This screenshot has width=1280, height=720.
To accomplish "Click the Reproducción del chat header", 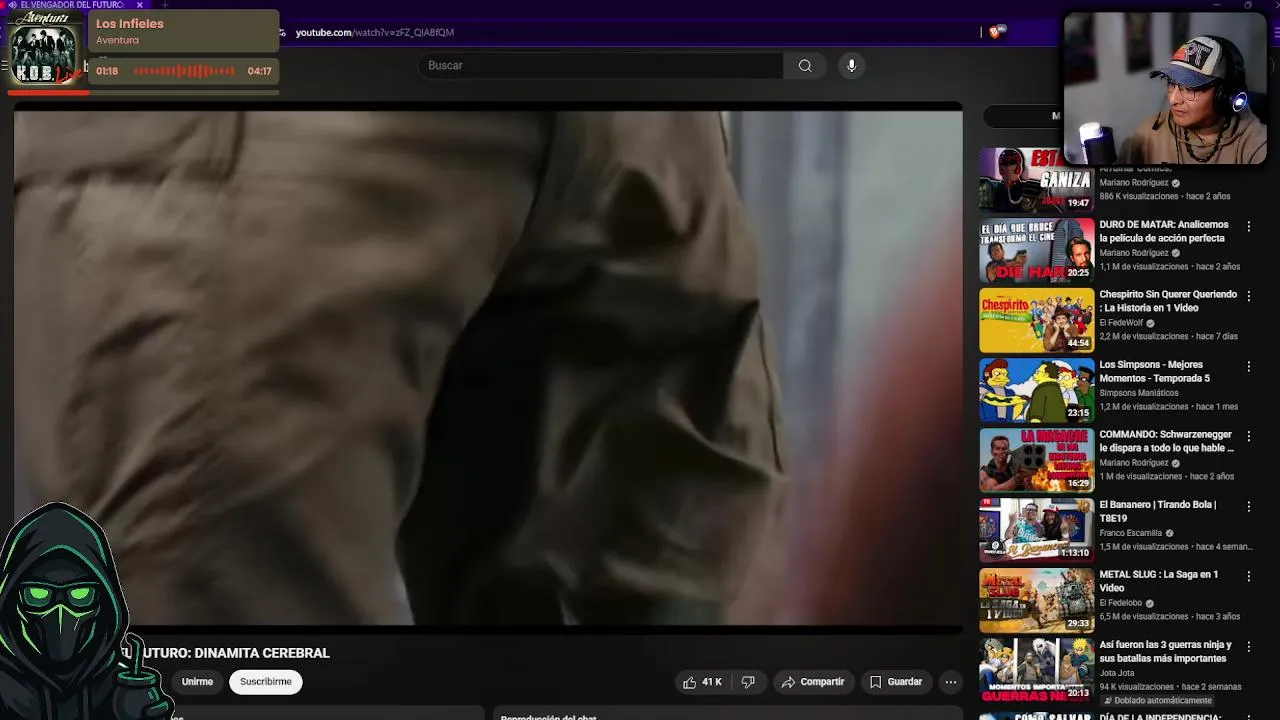I will coord(548,717).
